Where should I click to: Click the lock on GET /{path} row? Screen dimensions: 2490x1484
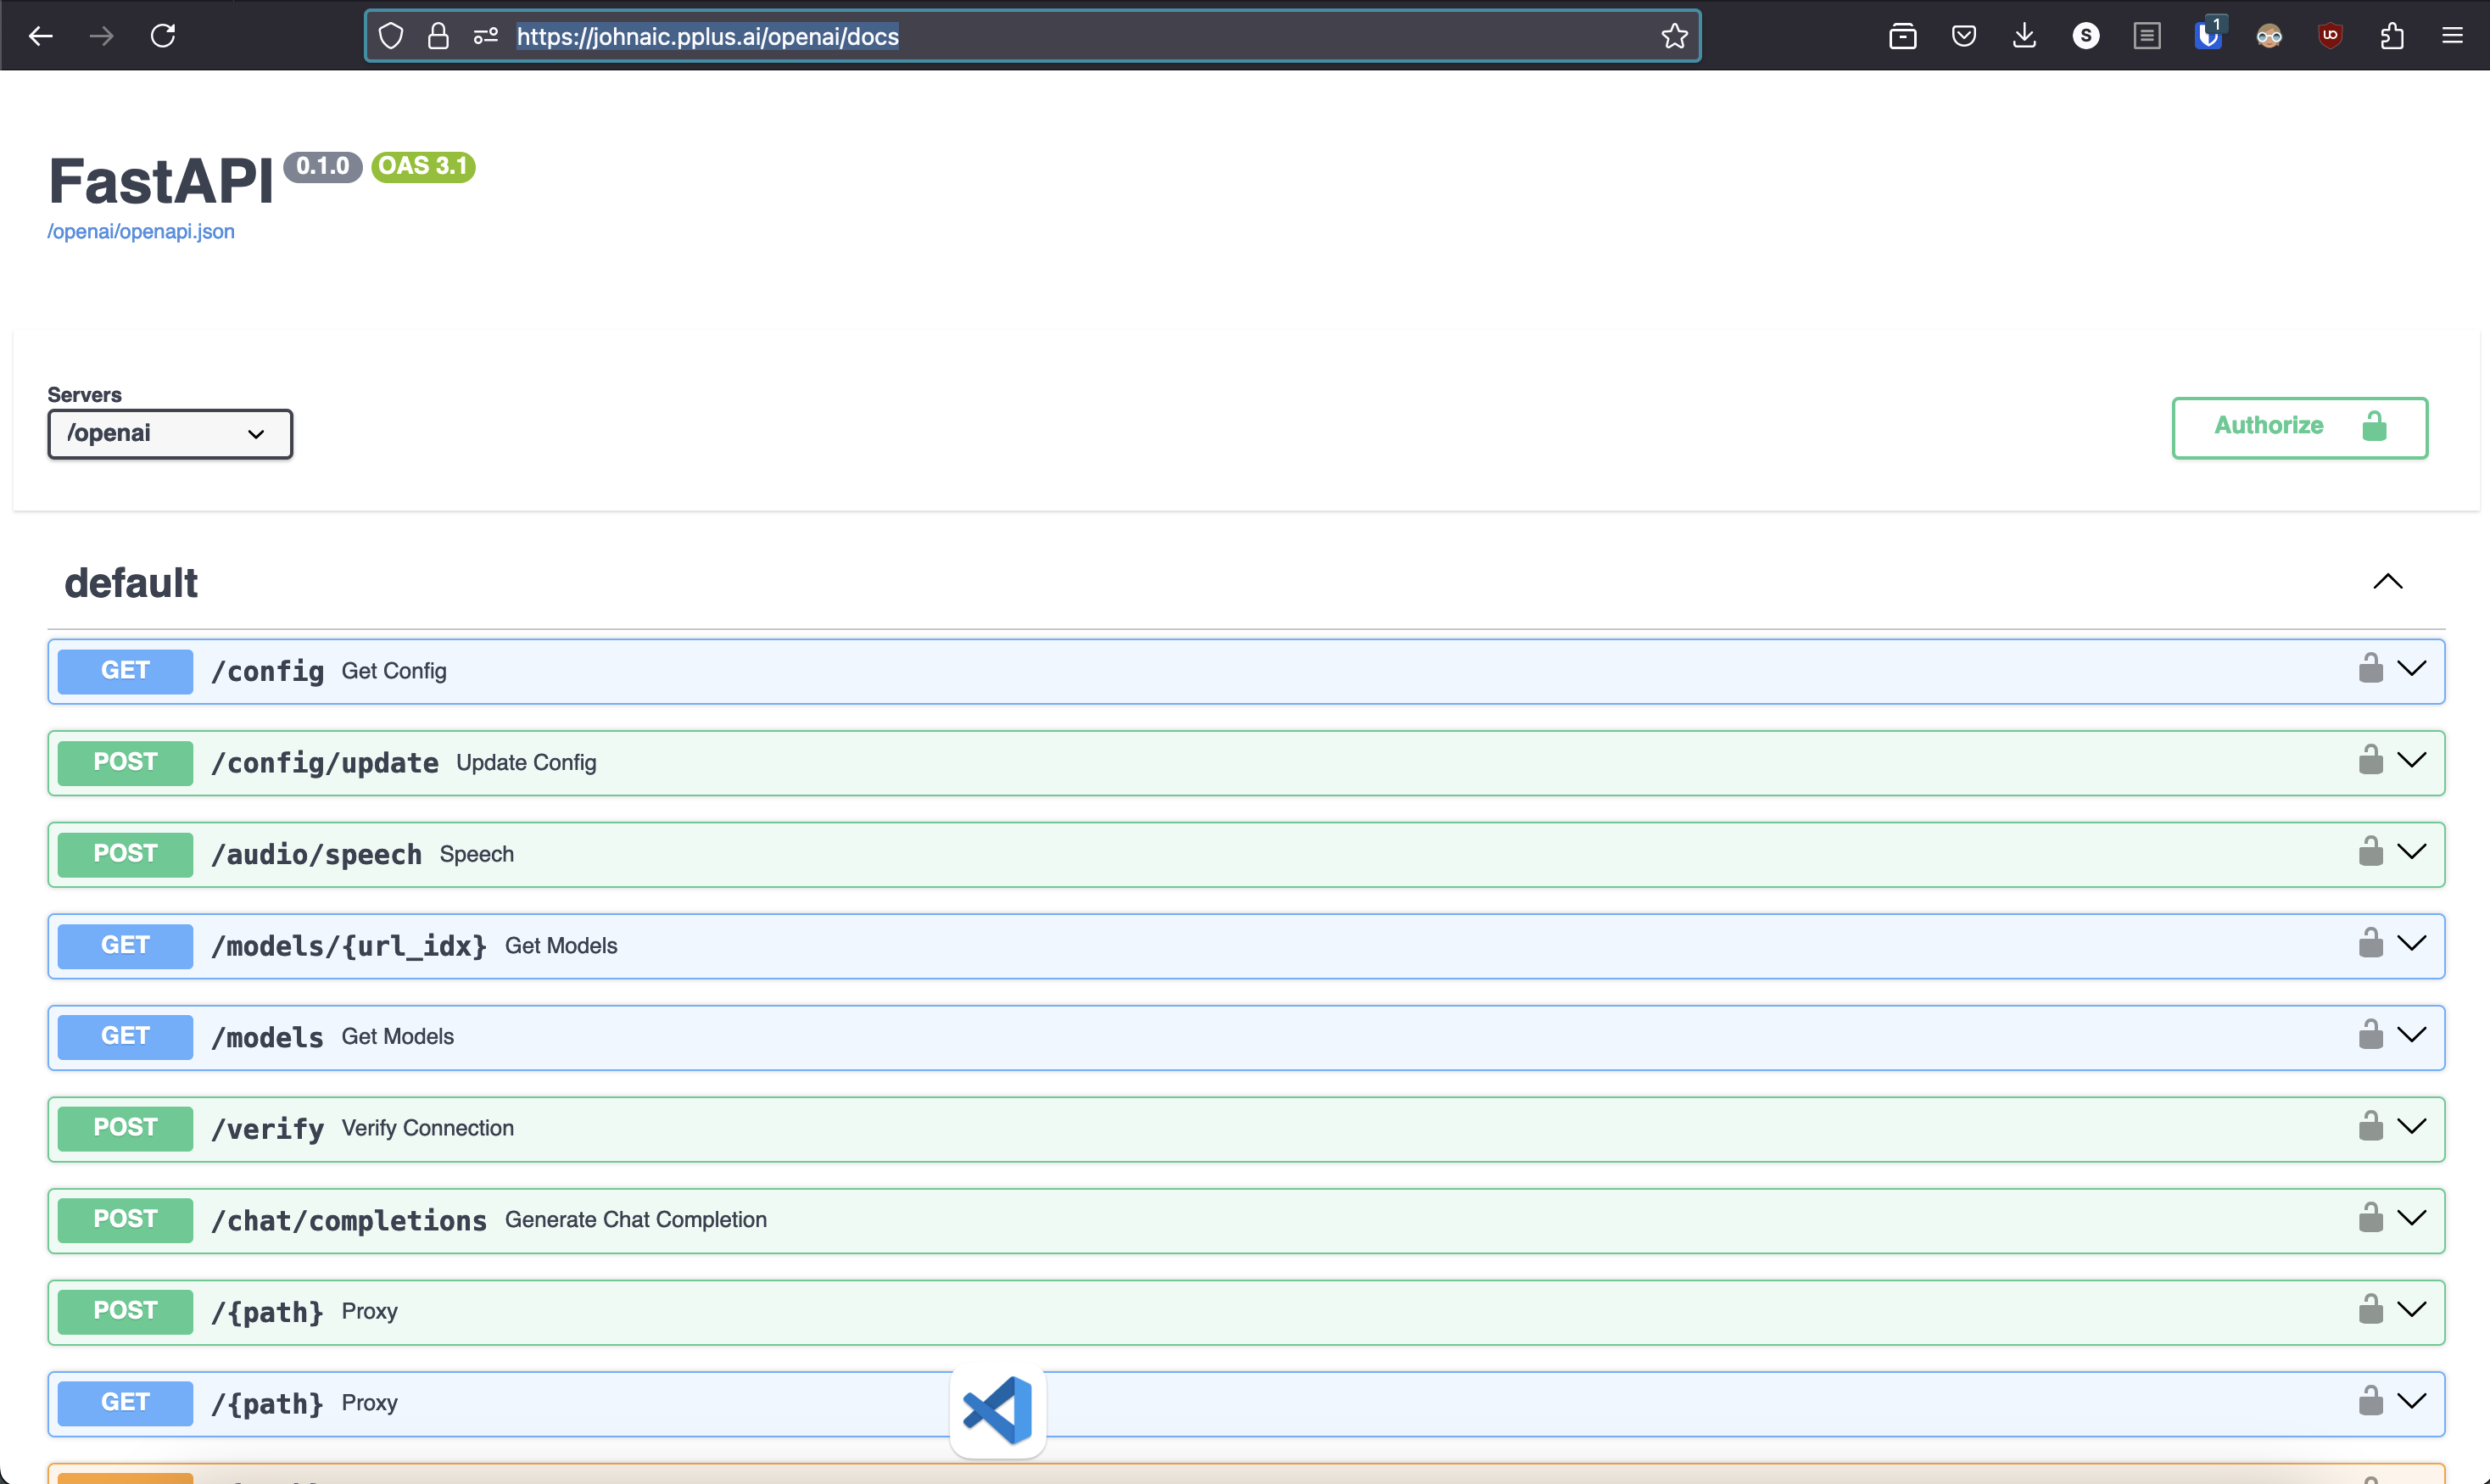click(x=2371, y=1400)
